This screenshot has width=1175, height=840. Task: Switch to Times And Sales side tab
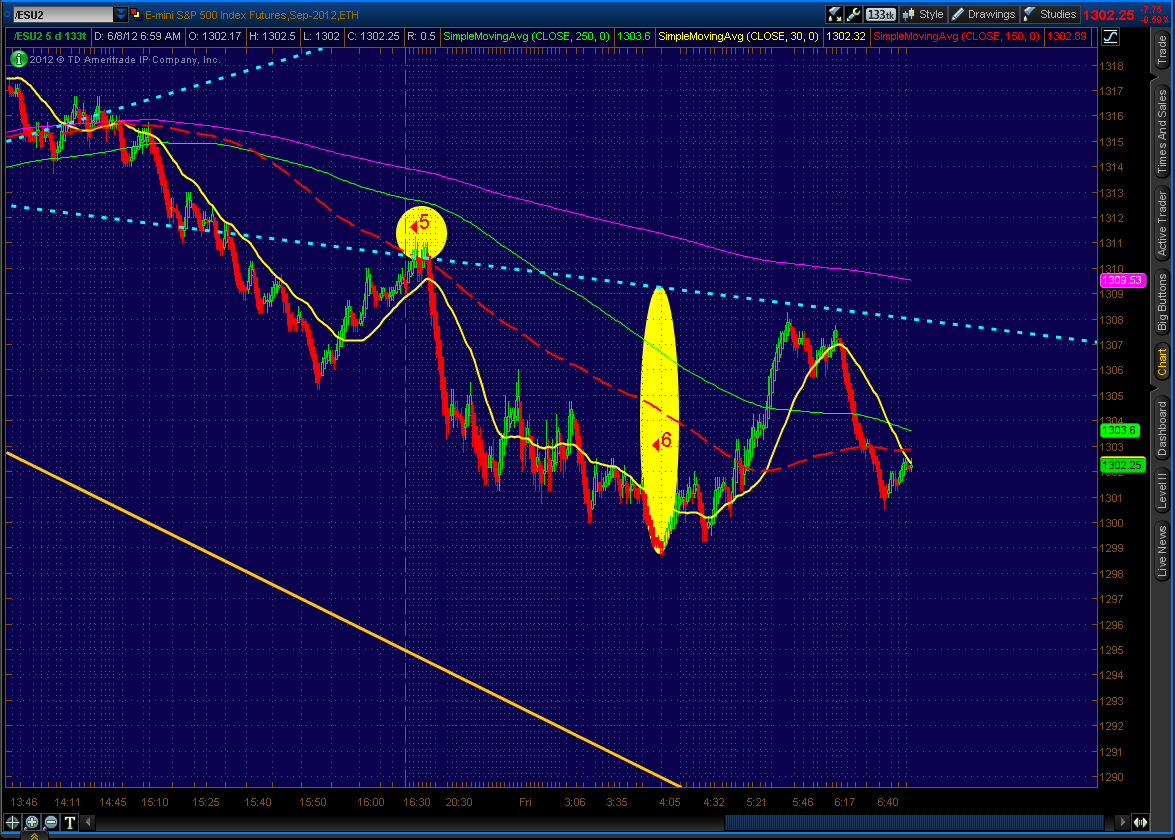[x=1162, y=131]
